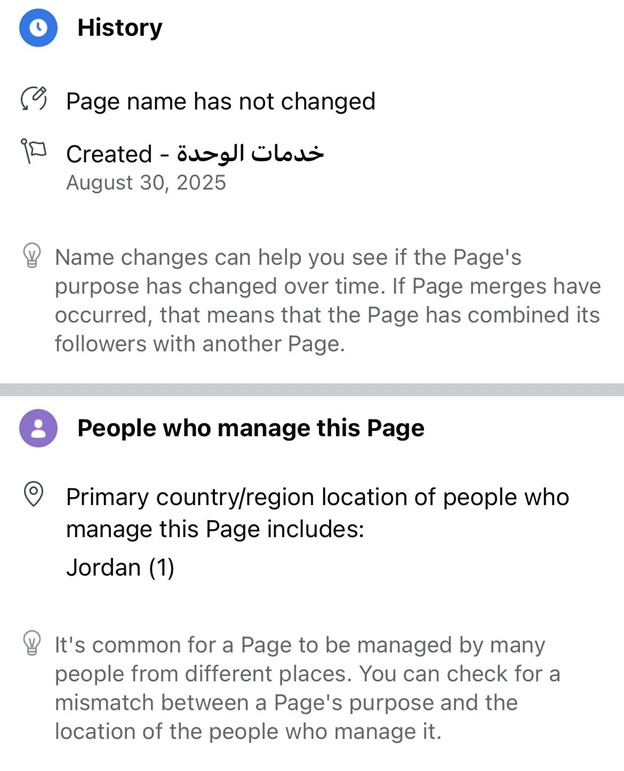Tap the Arabic page name خدمات الوحدة
Image resolution: width=624 pixels, height=771 pixels.
coord(250,154)
